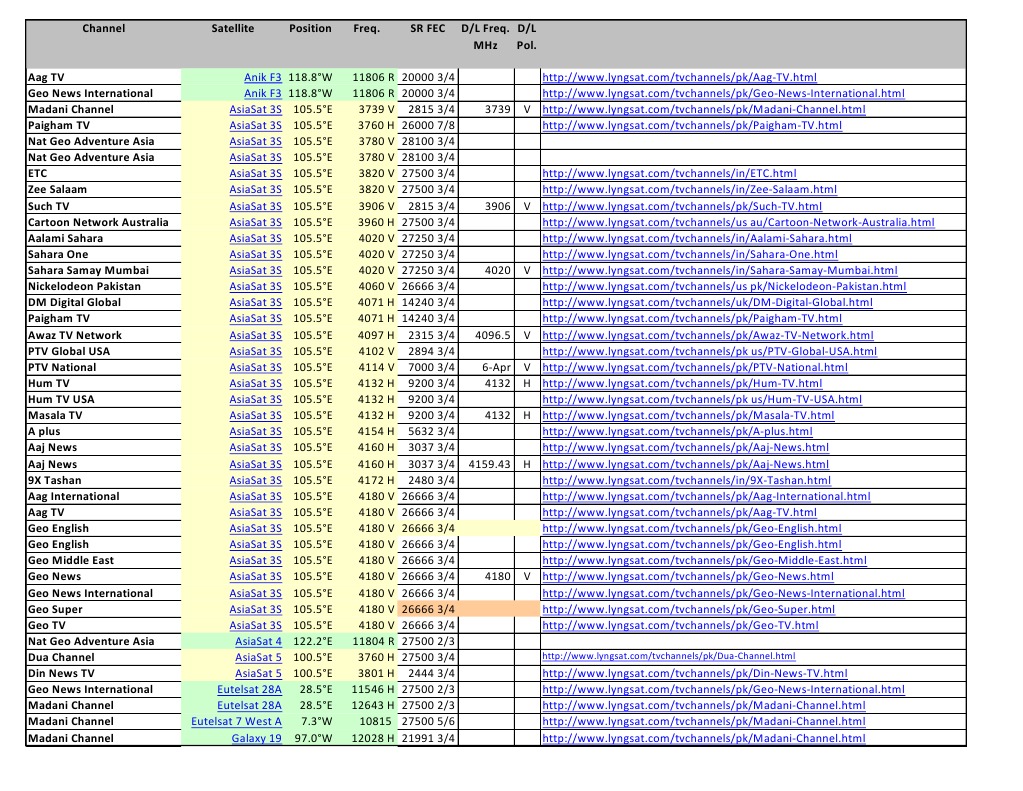This screenshot has height=791, width=1023.
Task: Select the orange-highlighted 26666 3/4 cell
Action: tap(427, 609)
